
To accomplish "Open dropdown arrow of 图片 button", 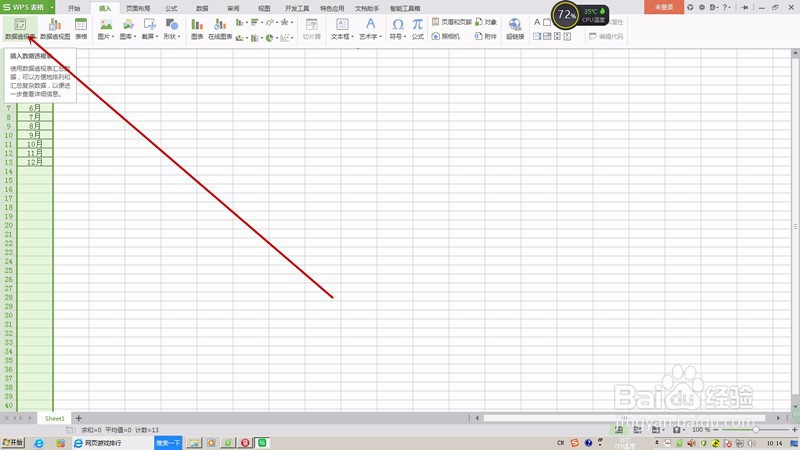I will [x=113, y=37].
